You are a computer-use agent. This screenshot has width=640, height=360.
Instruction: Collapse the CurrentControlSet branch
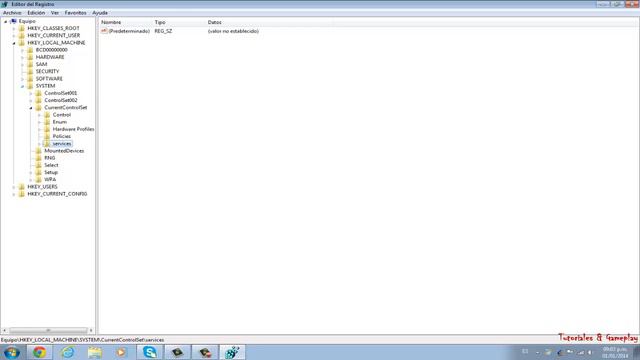coord(31,108)
